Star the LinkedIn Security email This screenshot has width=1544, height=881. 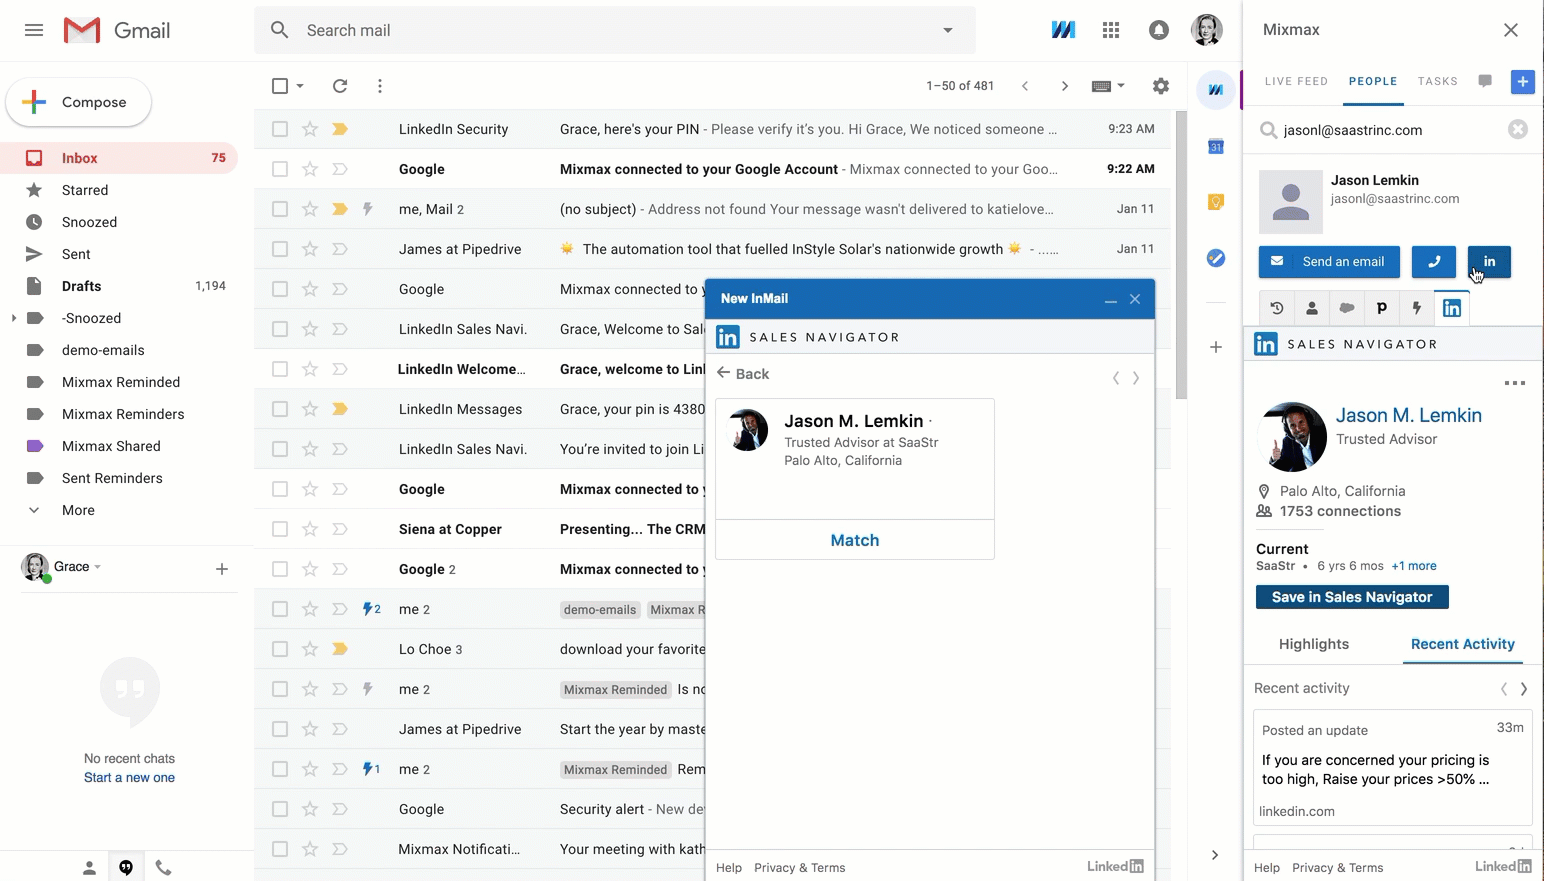pyautogui.click(x=310, y=129)
